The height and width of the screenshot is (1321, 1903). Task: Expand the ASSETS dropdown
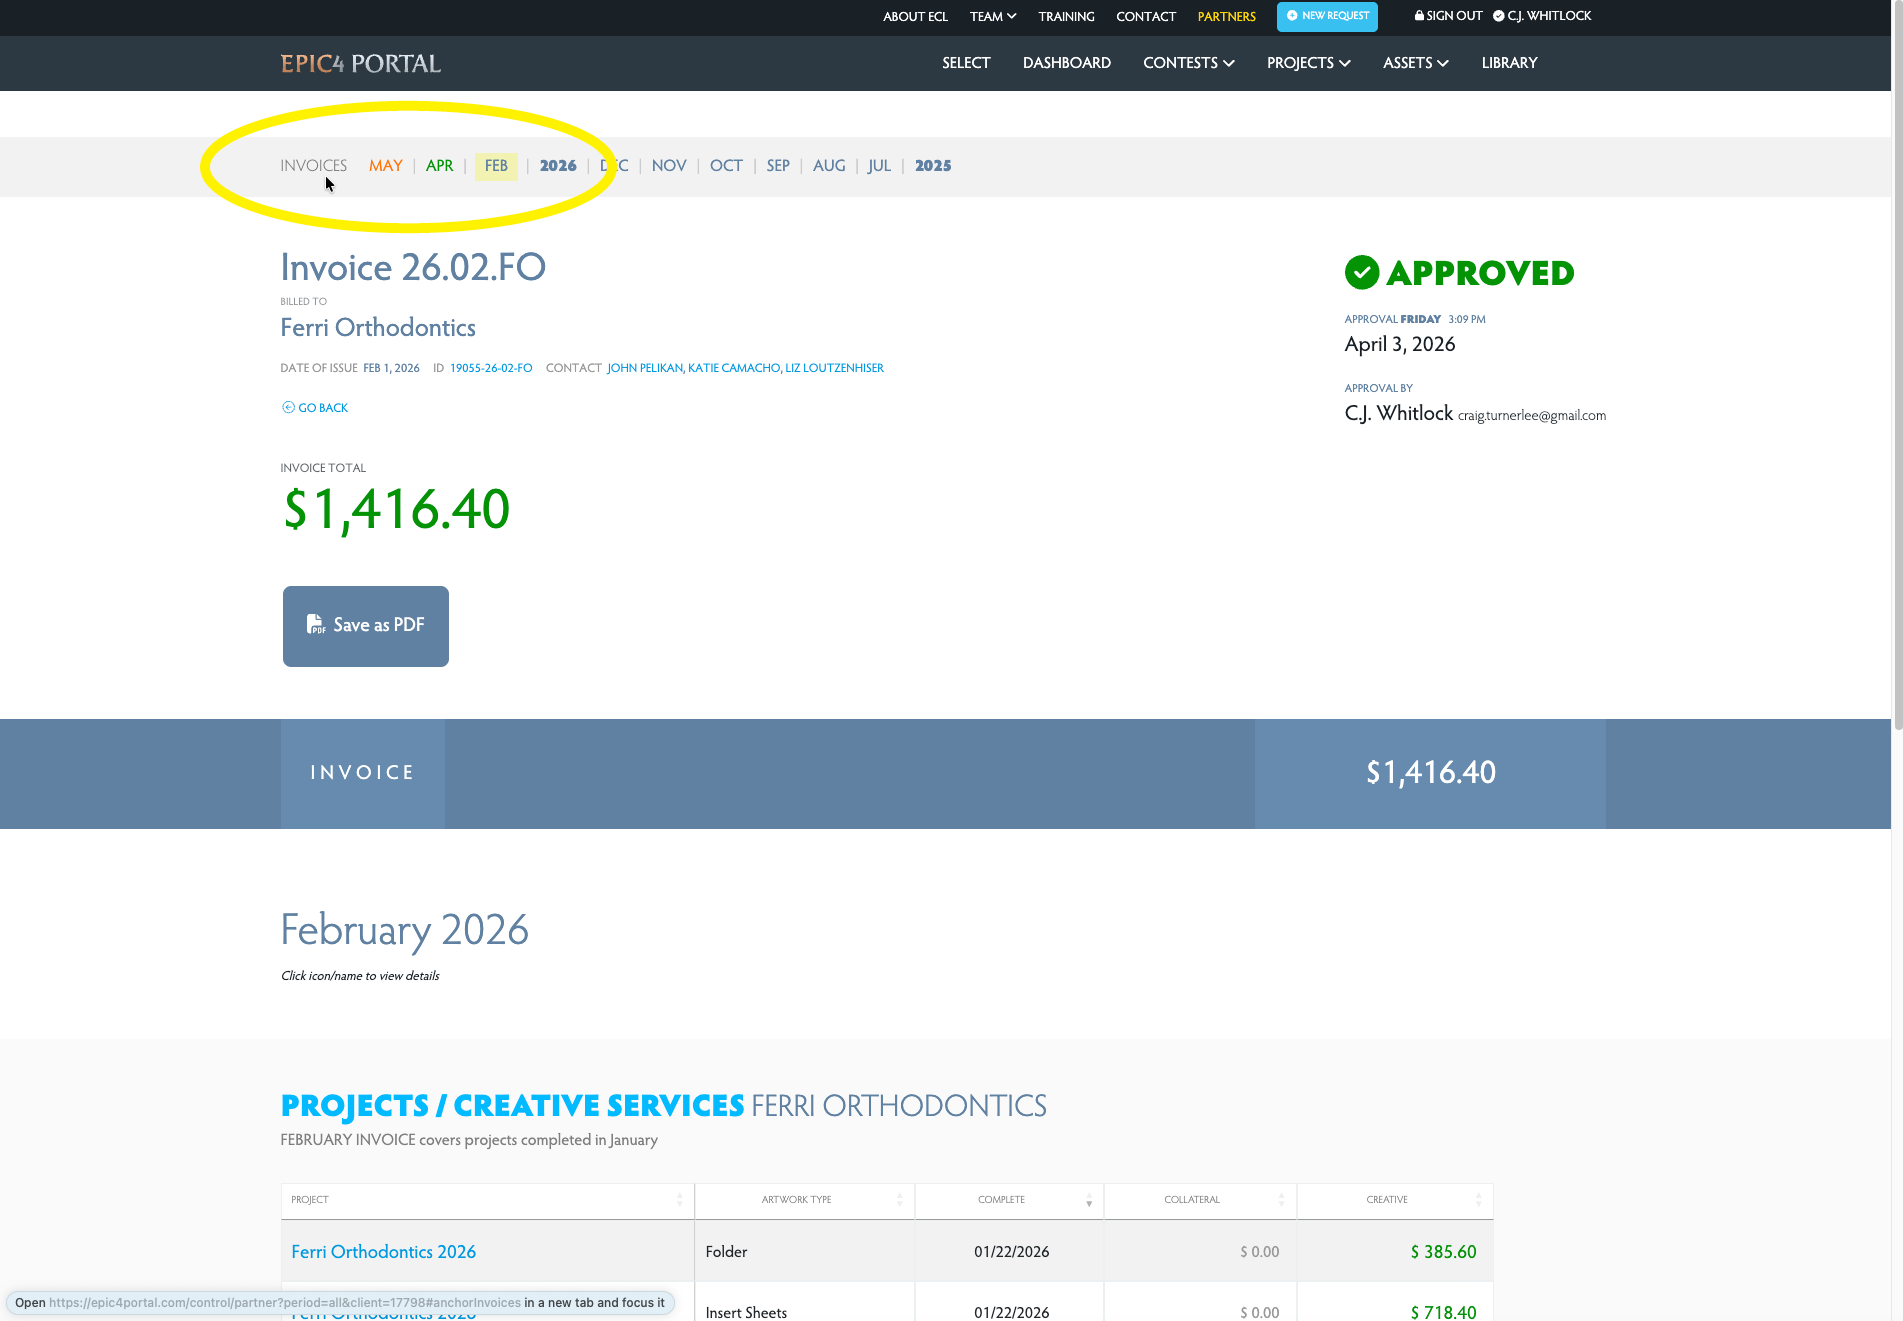click(1416, 63)
